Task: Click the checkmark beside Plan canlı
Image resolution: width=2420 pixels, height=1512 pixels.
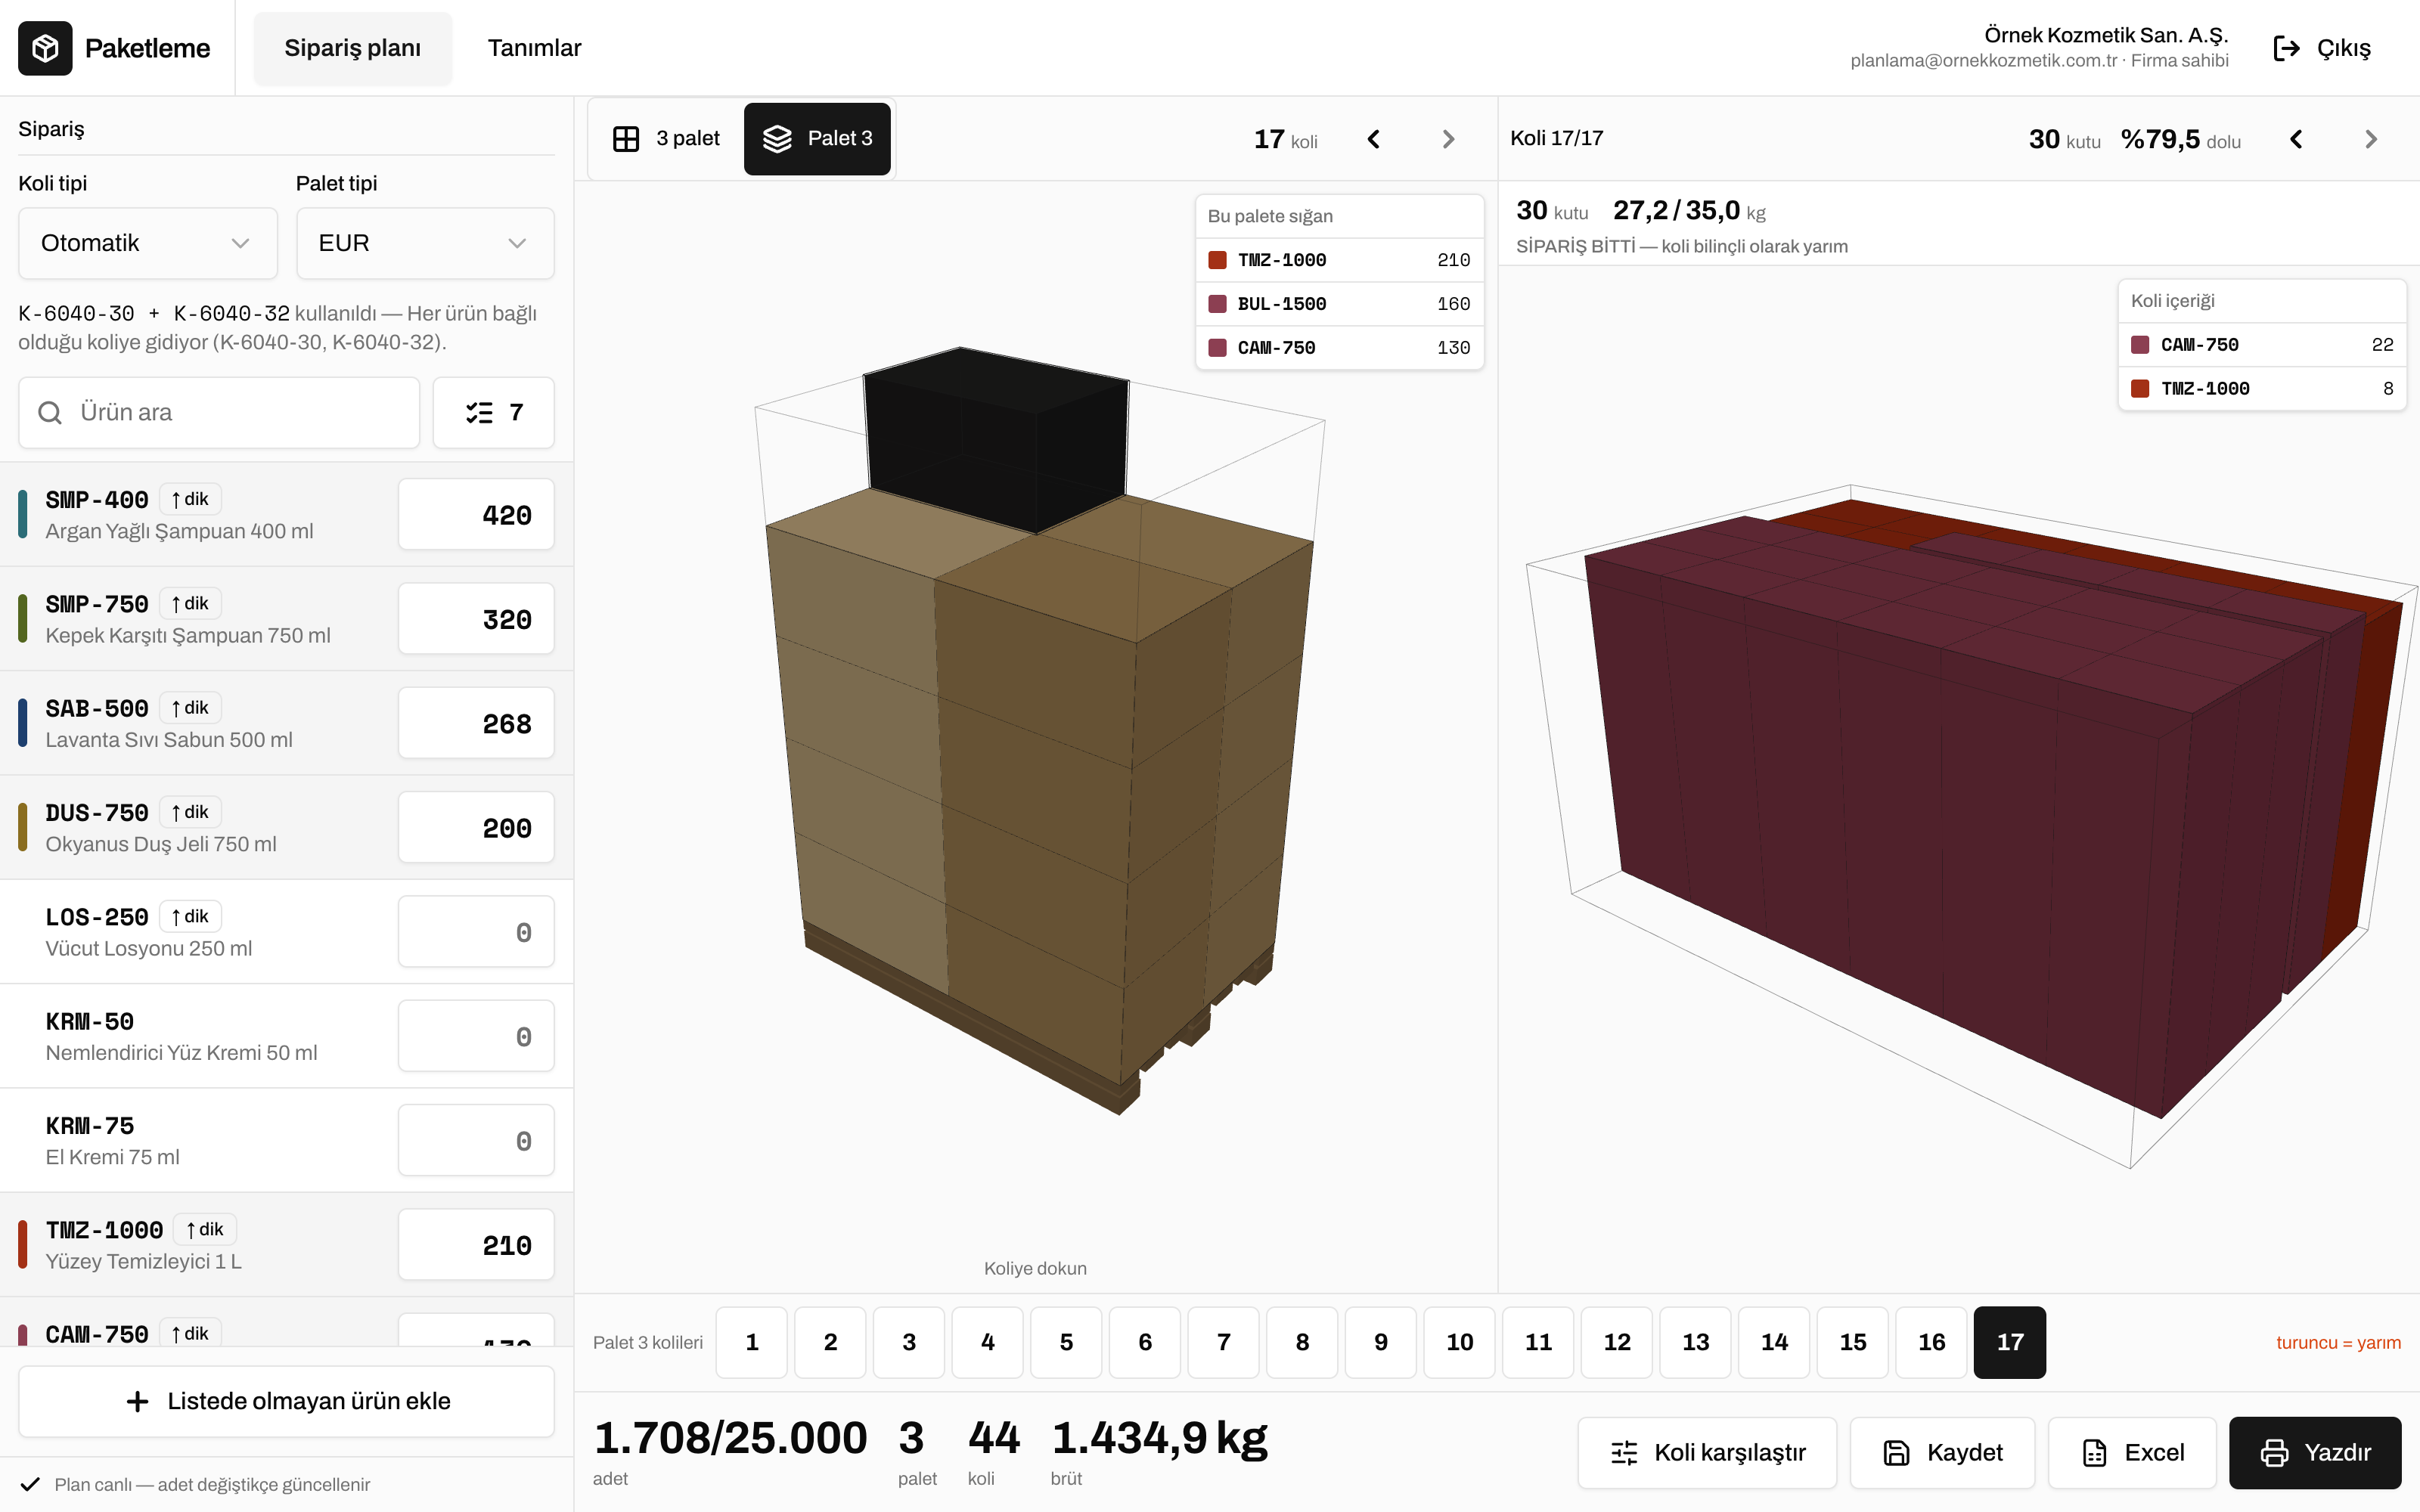Action: click(30, 1484)
